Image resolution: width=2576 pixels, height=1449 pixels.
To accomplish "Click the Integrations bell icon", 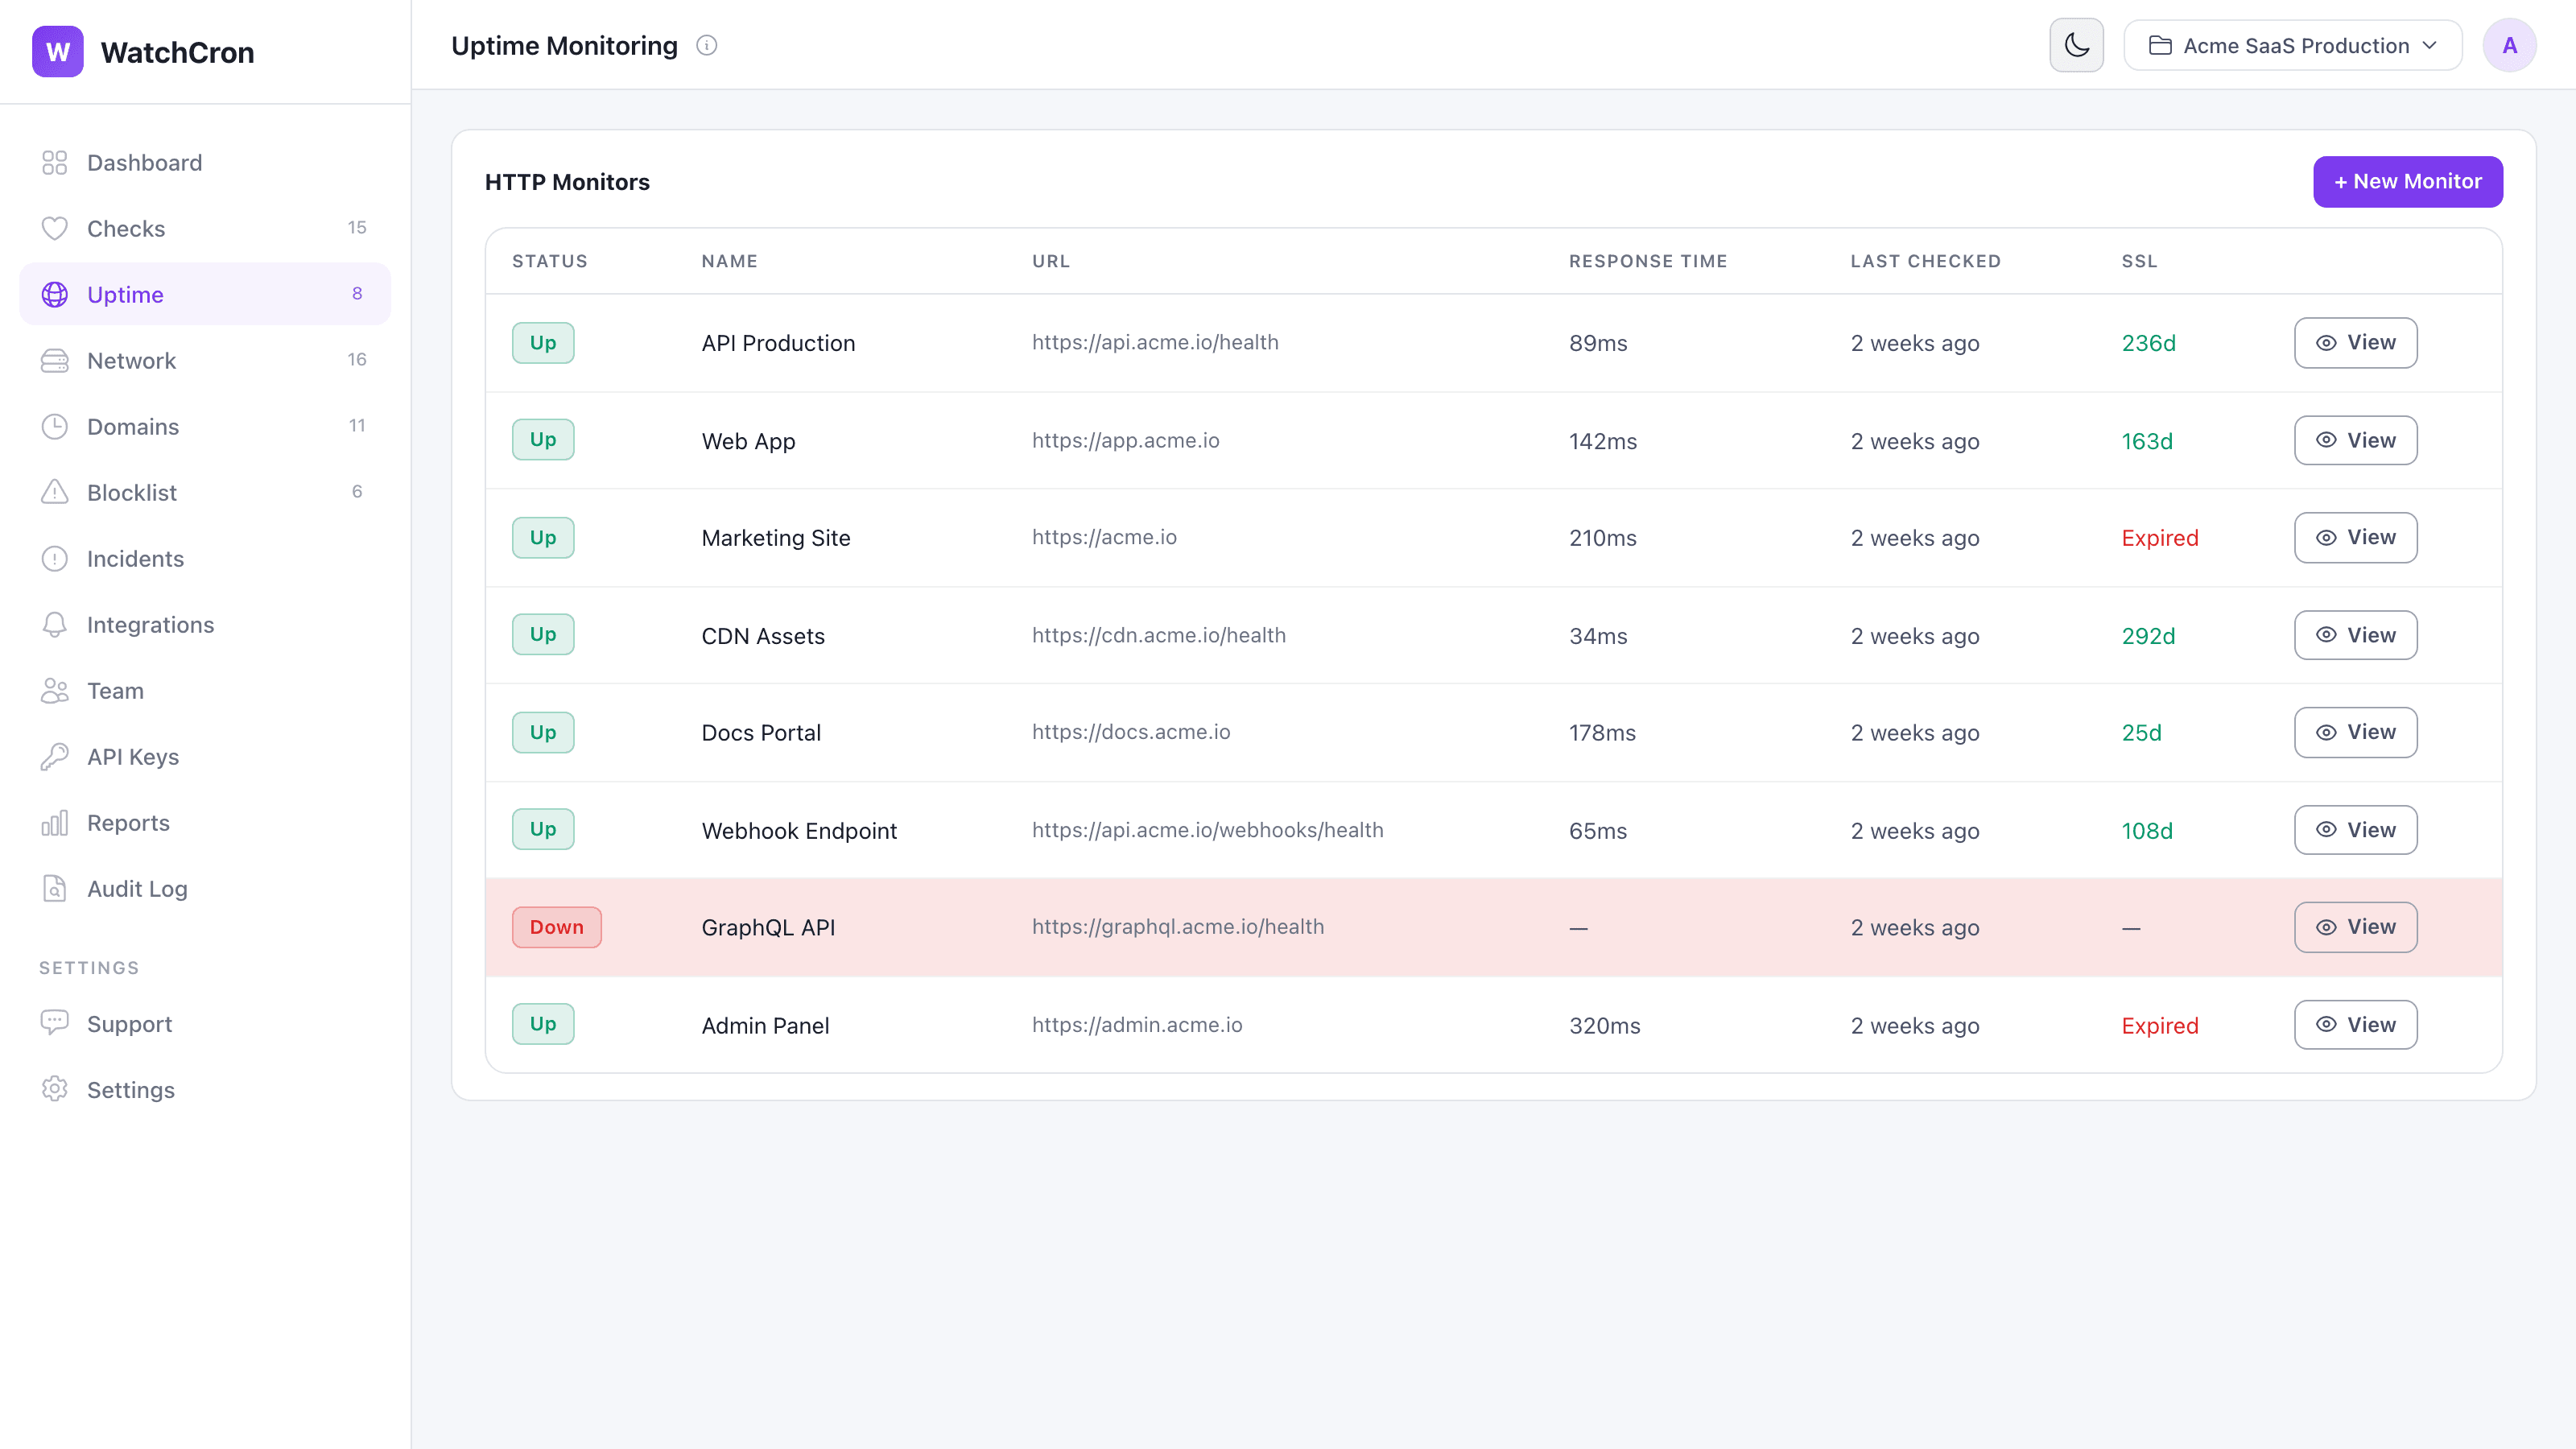I will [54, 625].
